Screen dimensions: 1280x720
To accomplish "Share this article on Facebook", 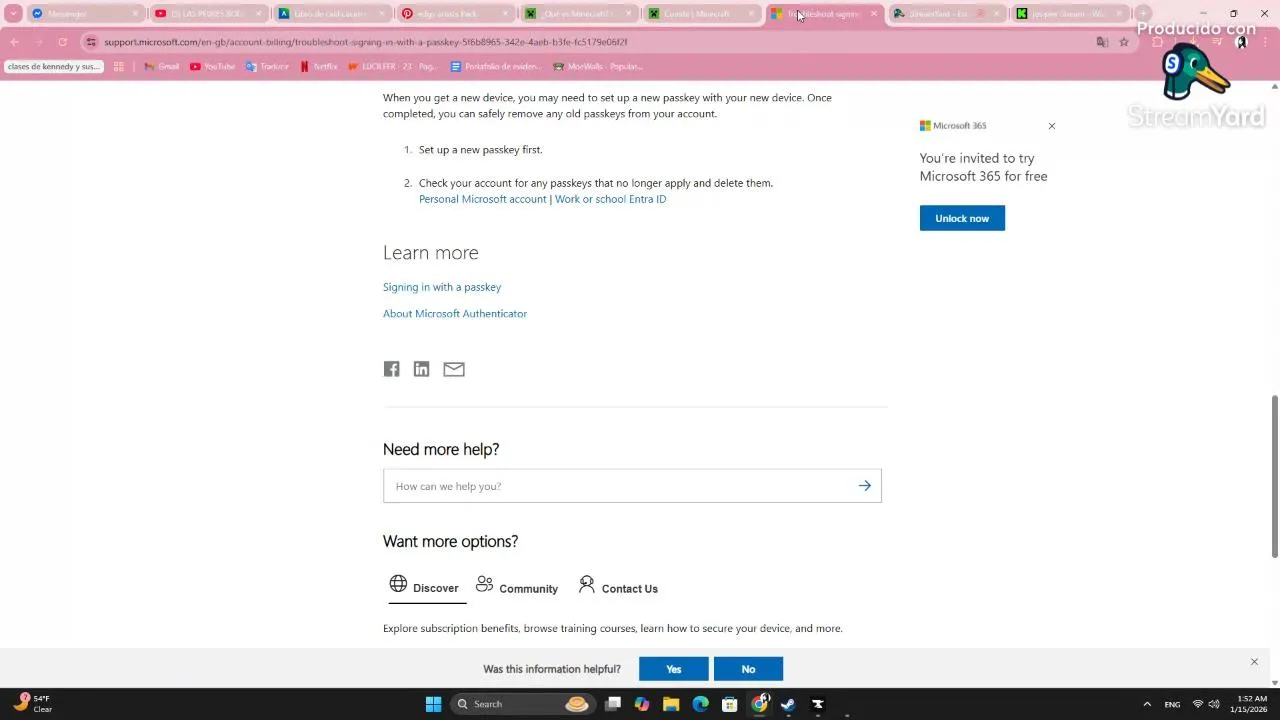I will tap(391, 369).
